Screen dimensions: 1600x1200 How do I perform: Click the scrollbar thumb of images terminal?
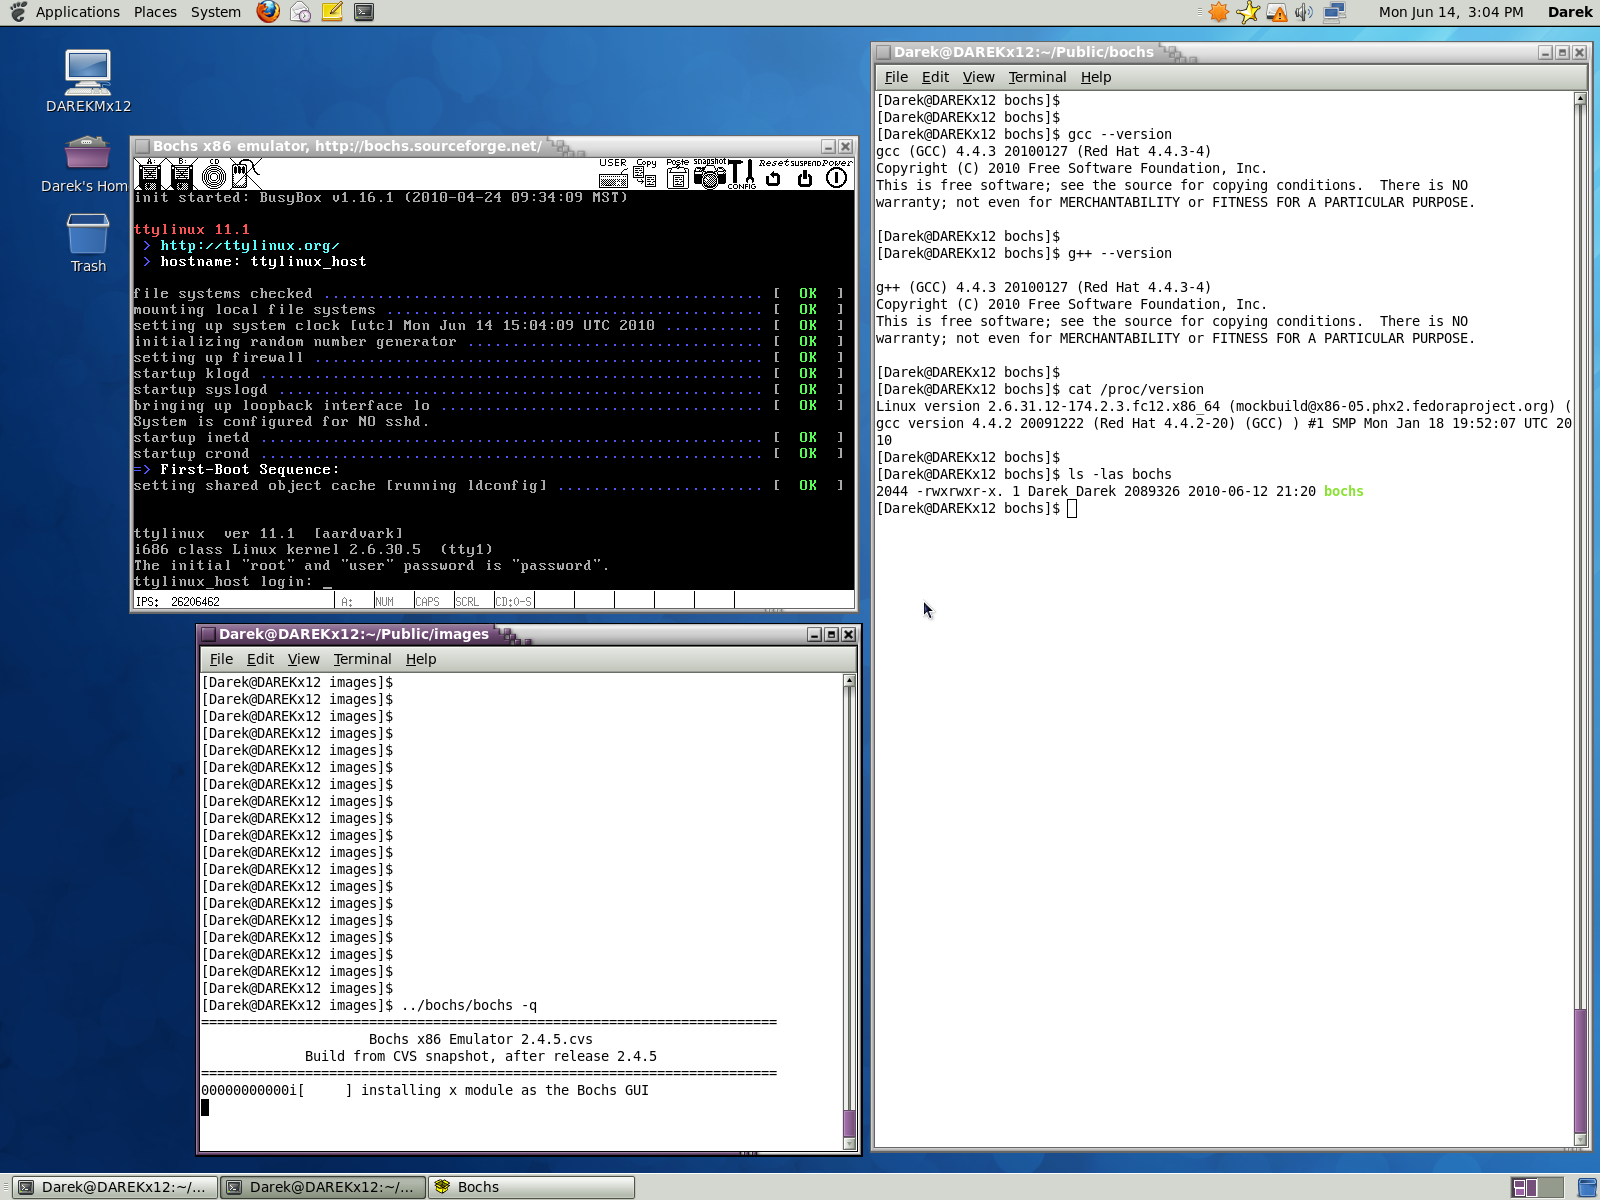(x=849, y=1123)
